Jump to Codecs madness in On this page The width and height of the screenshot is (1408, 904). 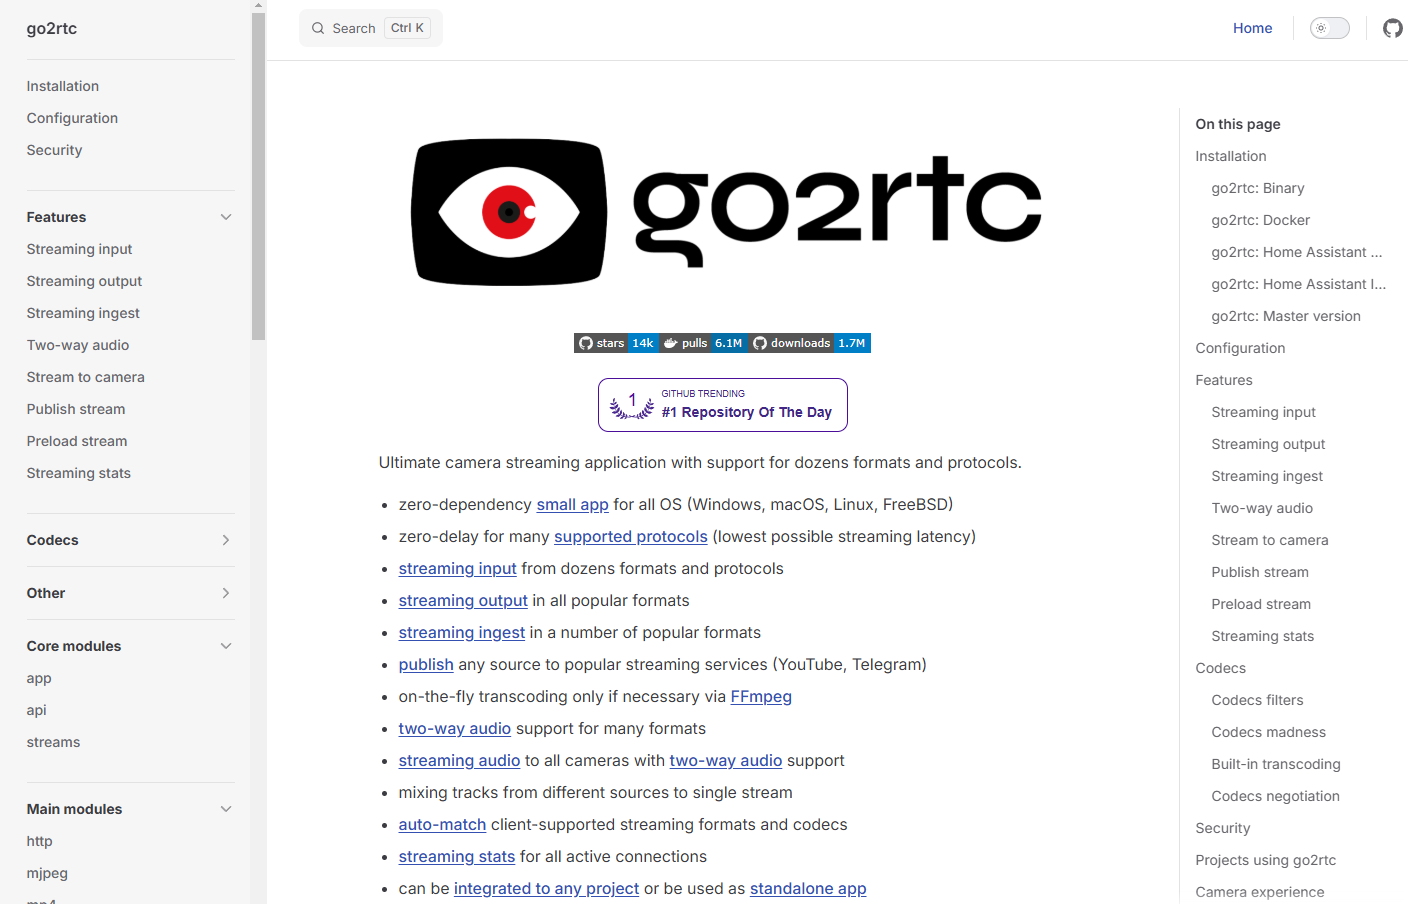click(1268, 732)
